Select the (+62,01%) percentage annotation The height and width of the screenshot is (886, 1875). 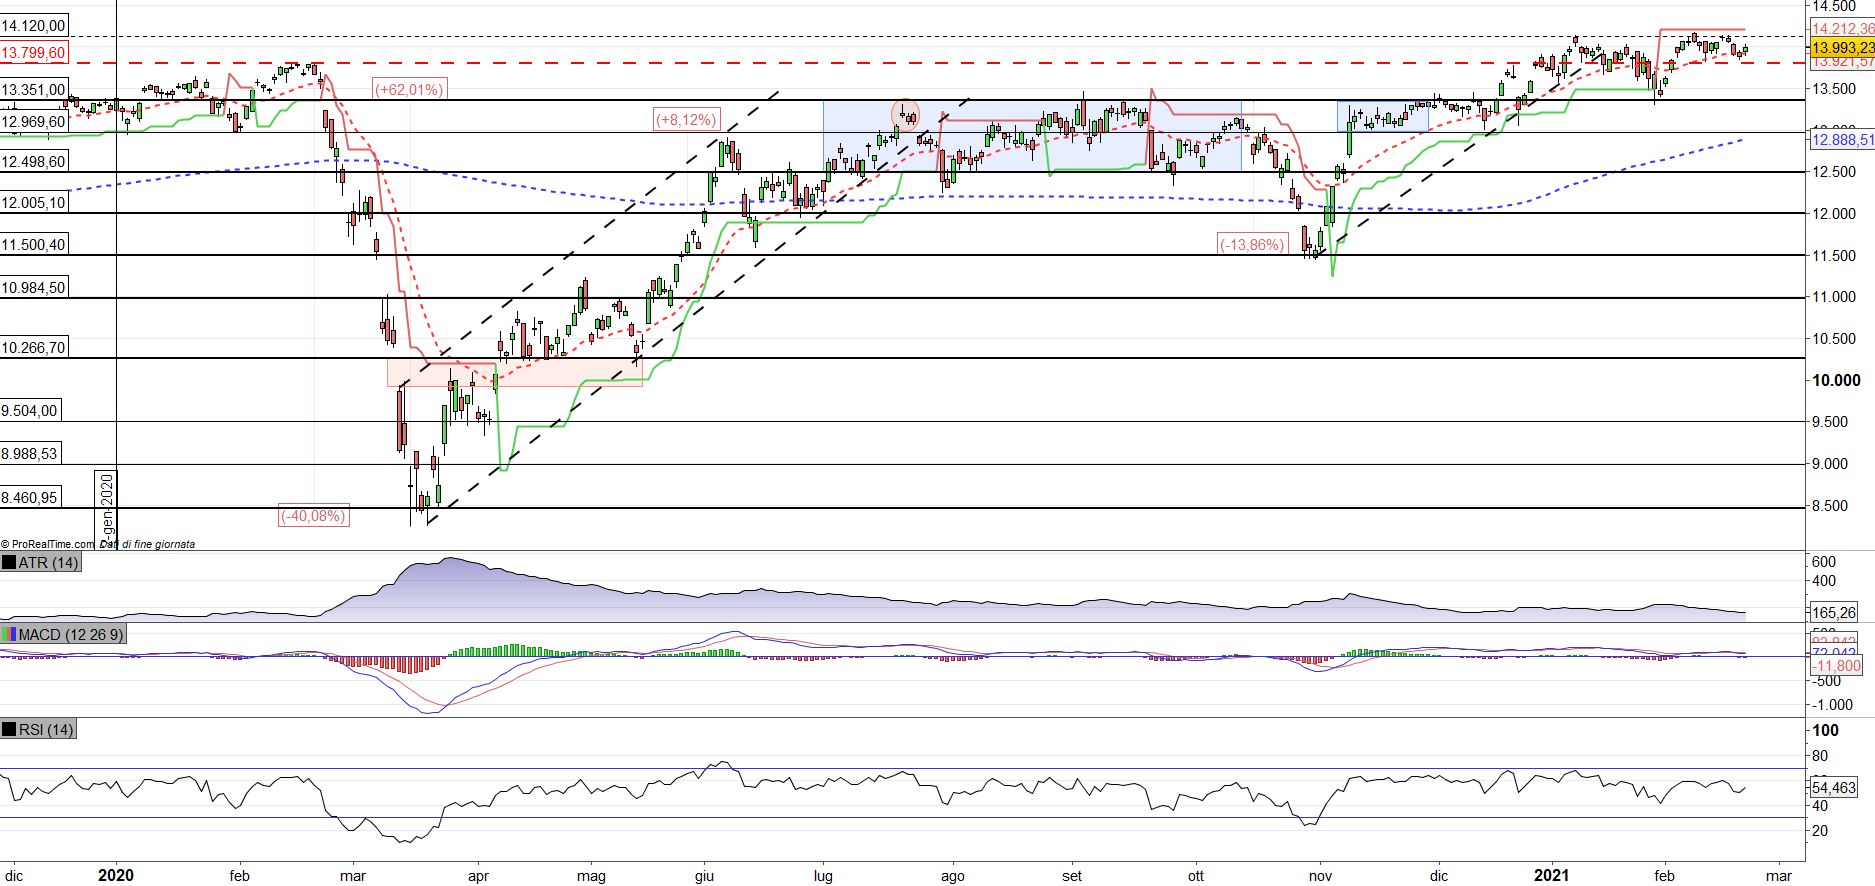pos(409,89)
